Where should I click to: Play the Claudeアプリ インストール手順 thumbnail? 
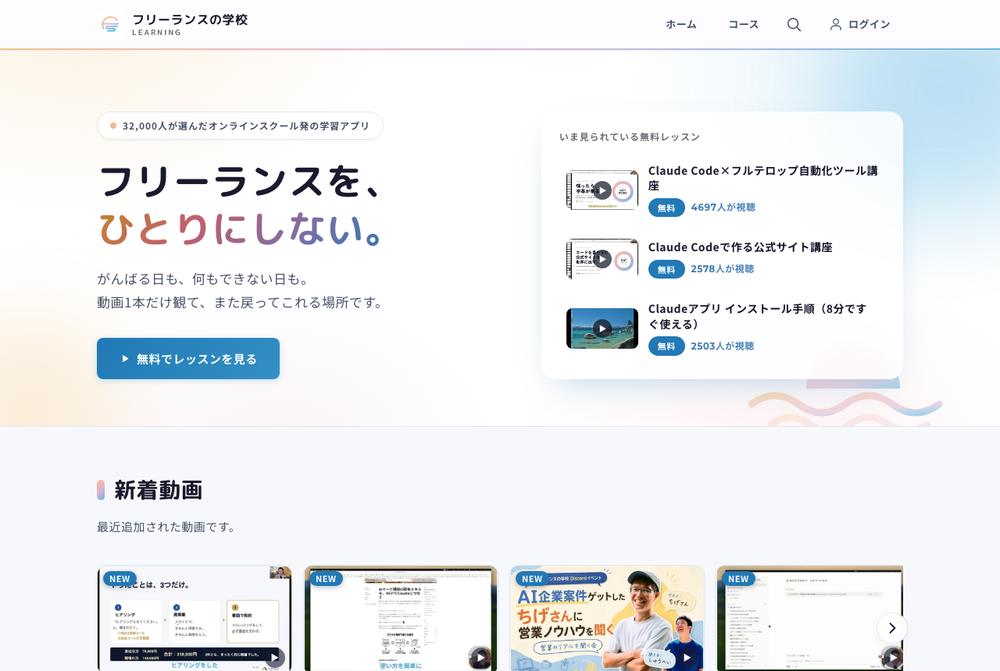coord(602,328)
